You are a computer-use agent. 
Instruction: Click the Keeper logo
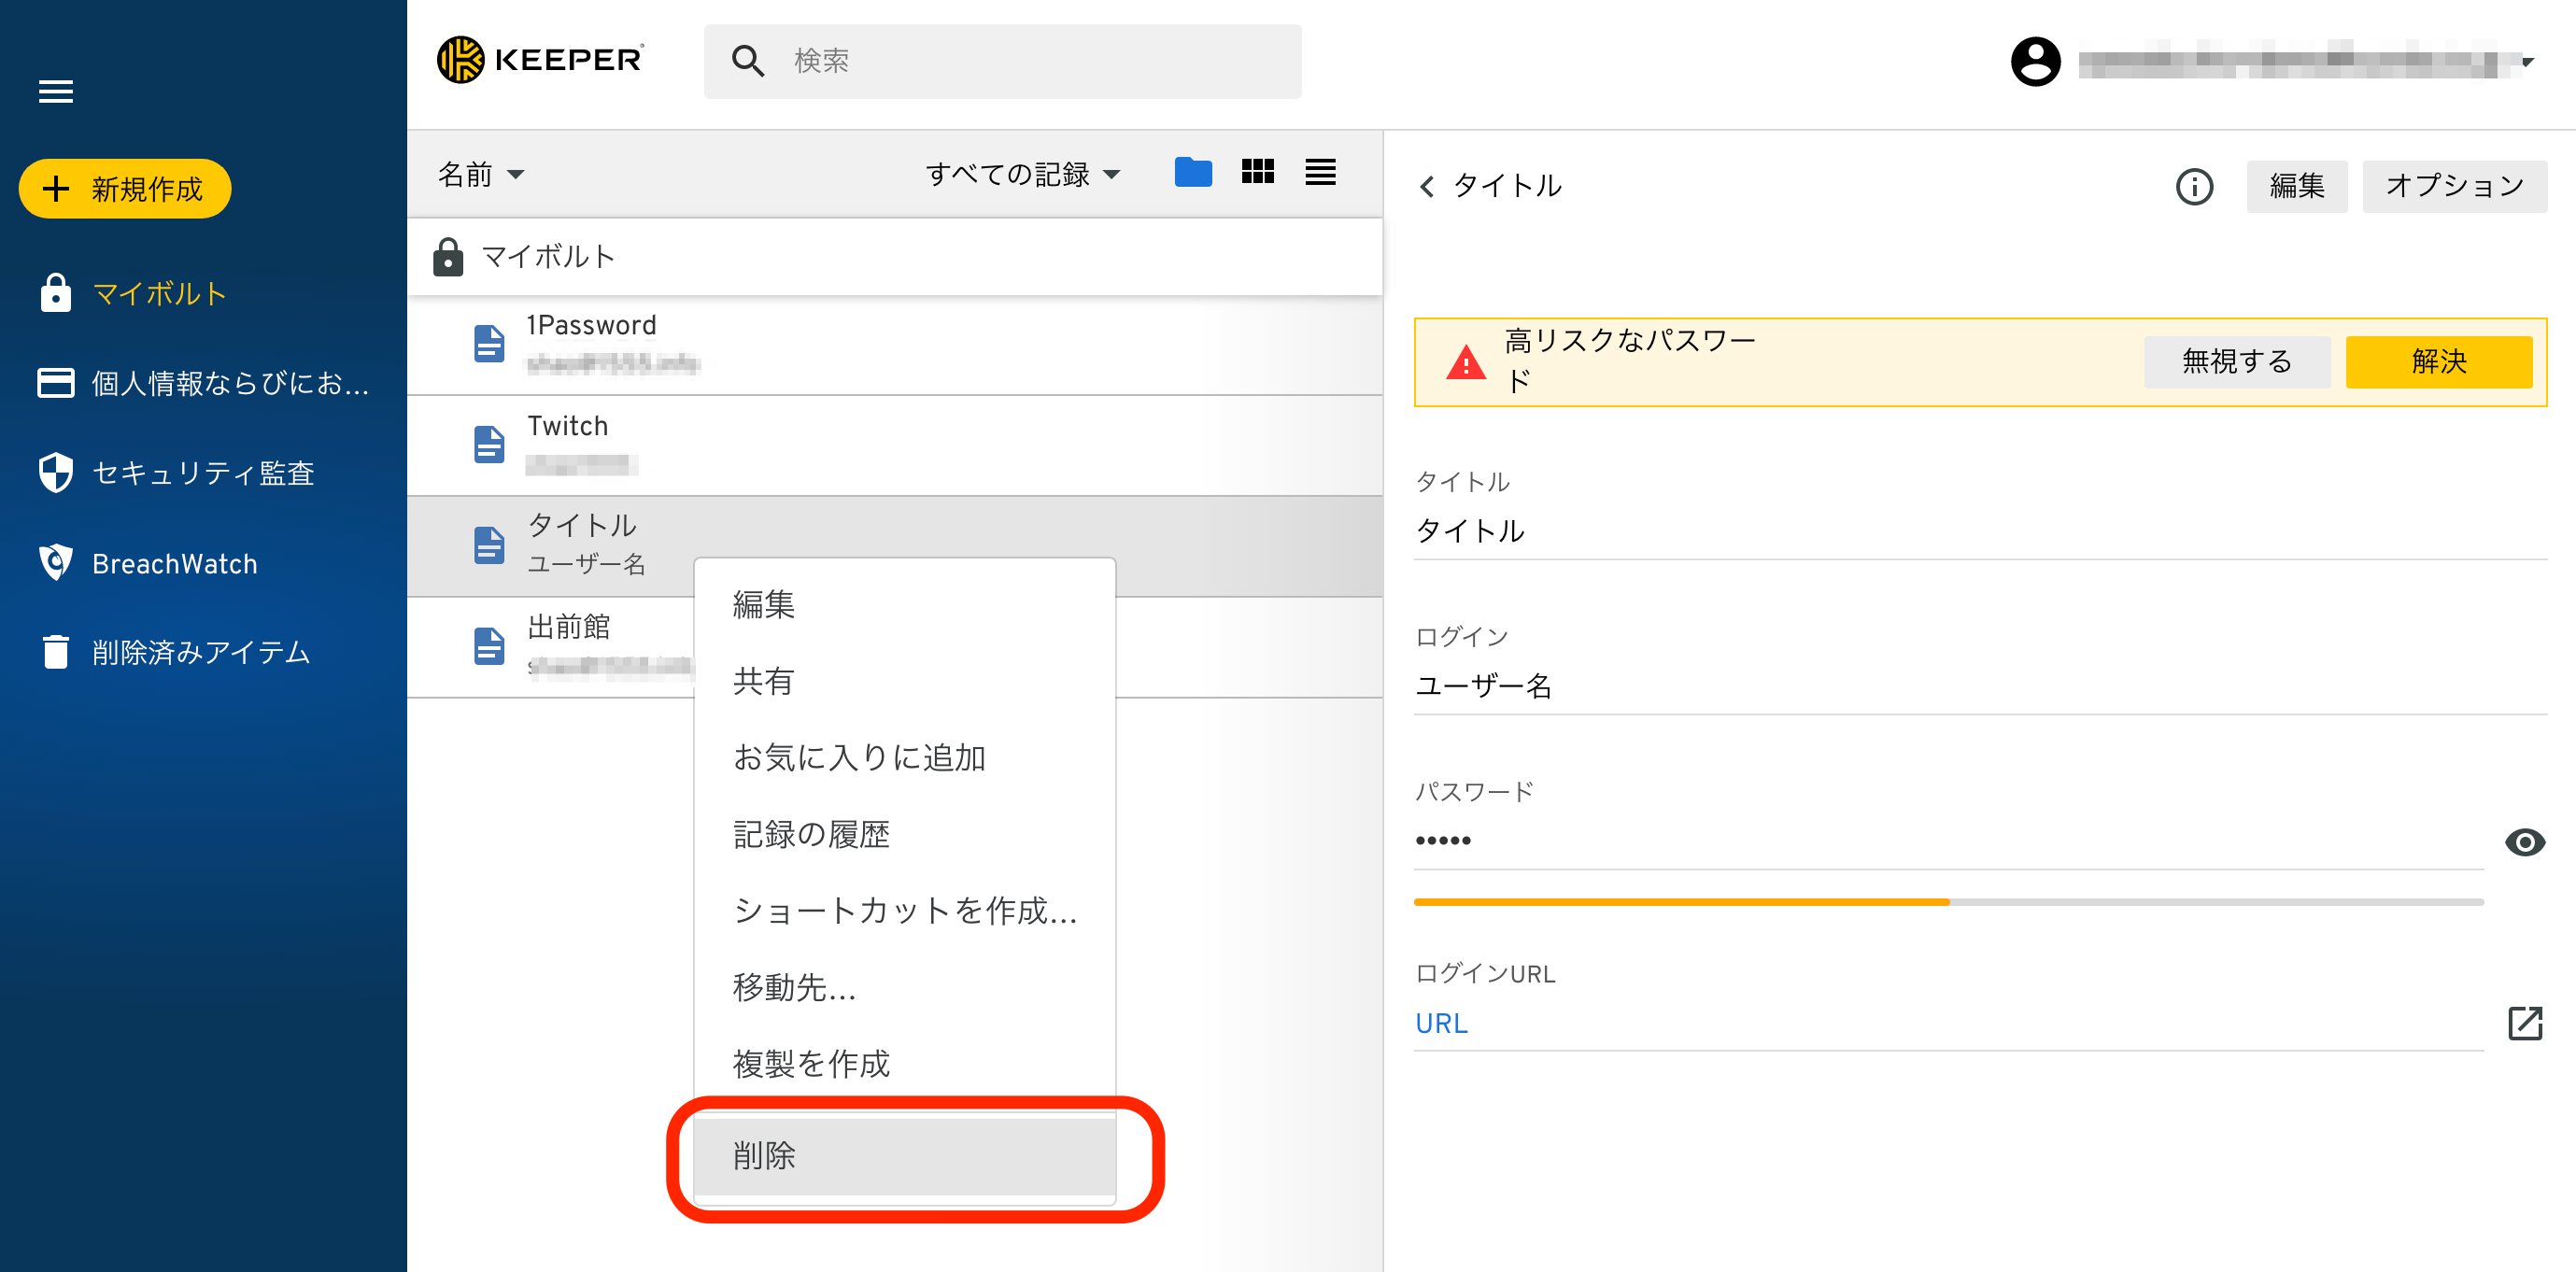click(541, 60)
